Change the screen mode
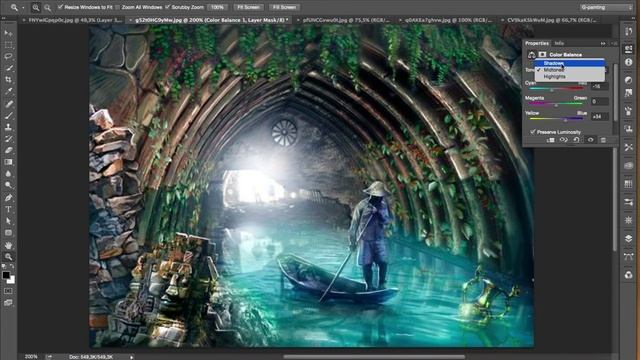 tap(8, 303)
